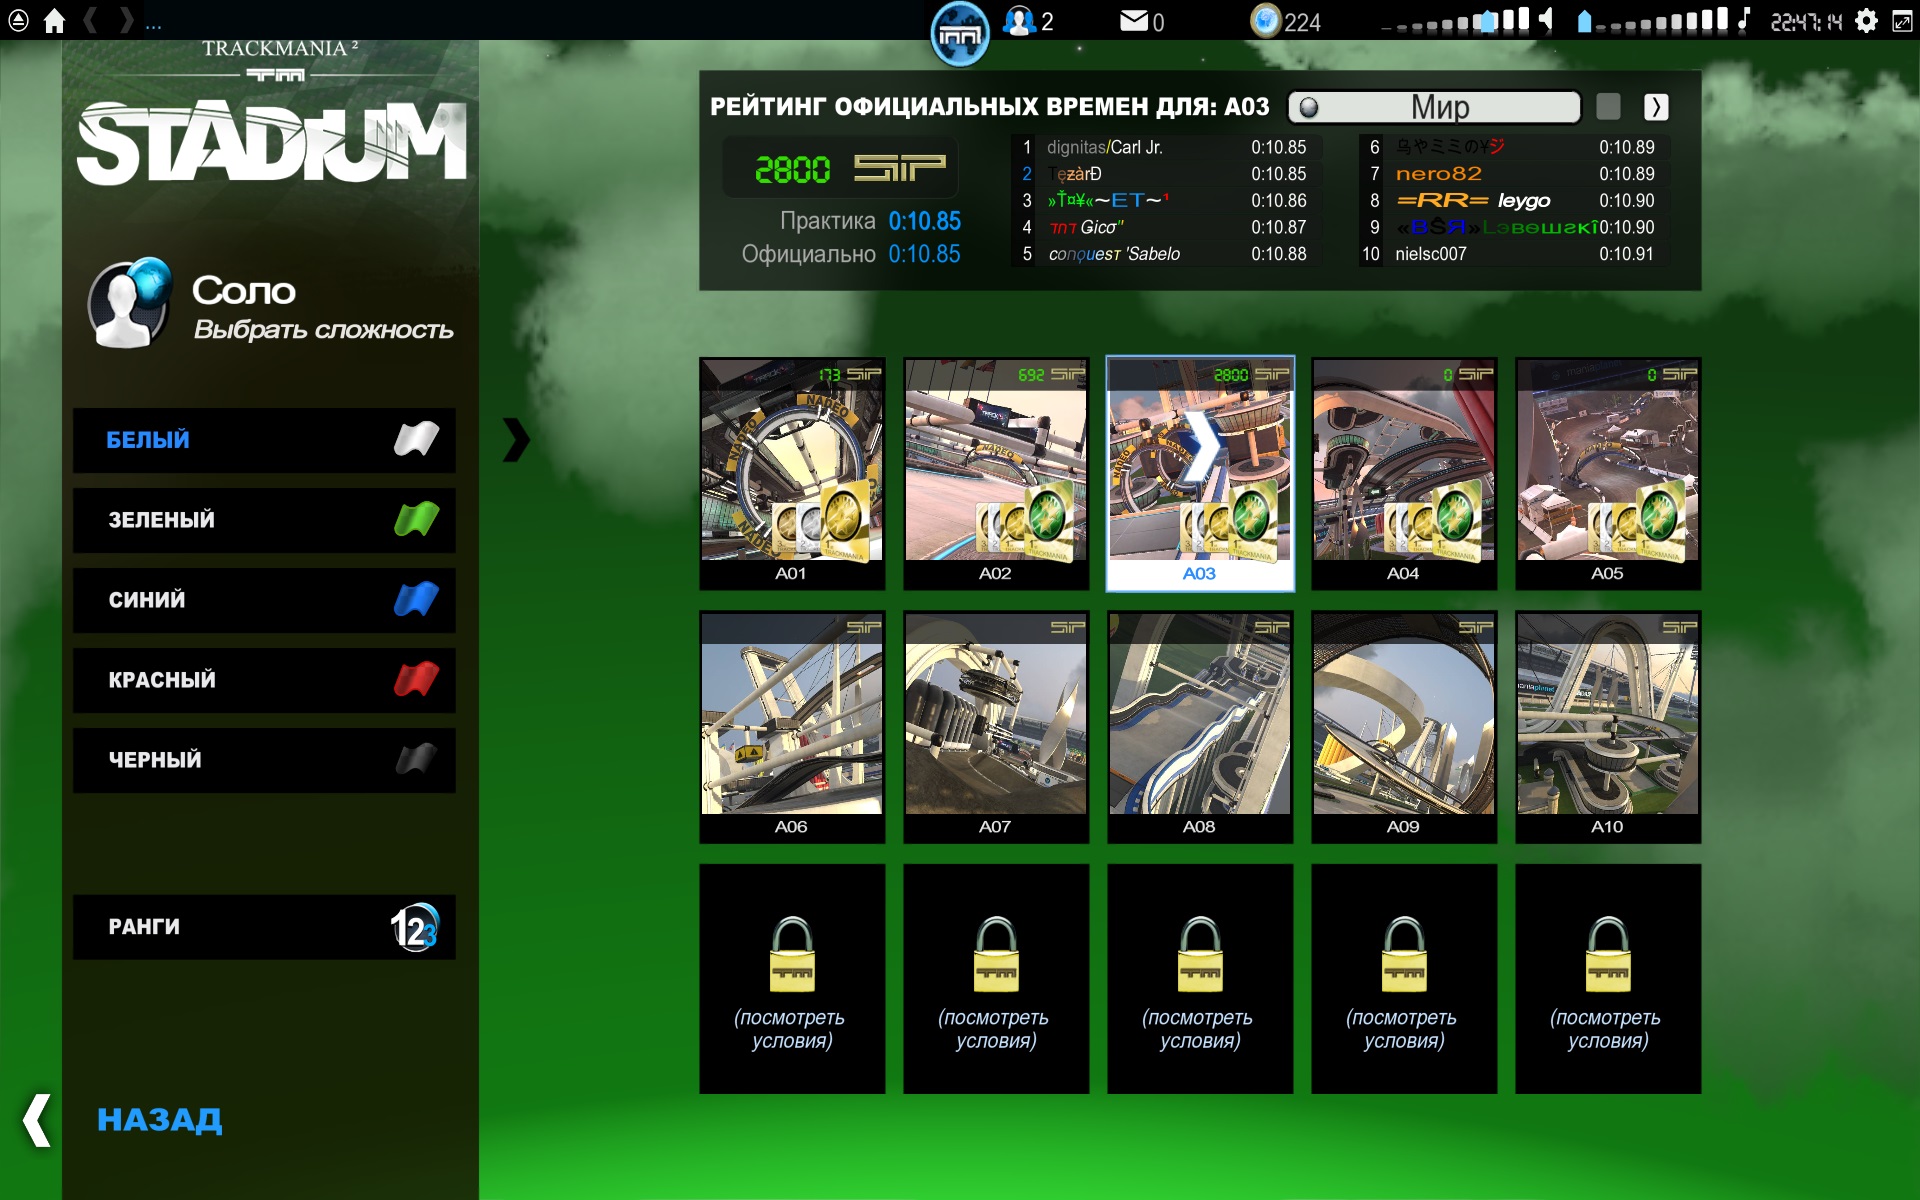Image resolution: width=1920 pixels, height=1200 pixels.
Task: Open track A04 thumbnail
Action: pos(1404,473)
